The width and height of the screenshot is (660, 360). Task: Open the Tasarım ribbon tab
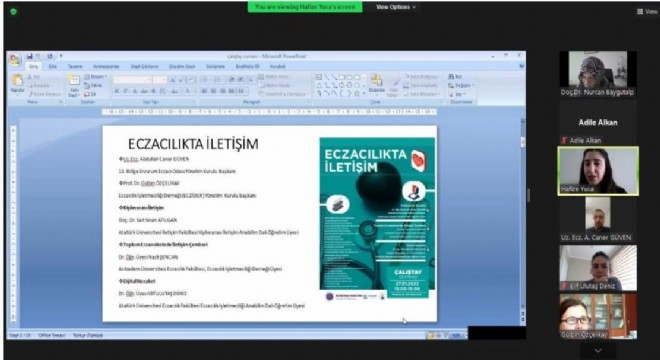pos(75,67)
